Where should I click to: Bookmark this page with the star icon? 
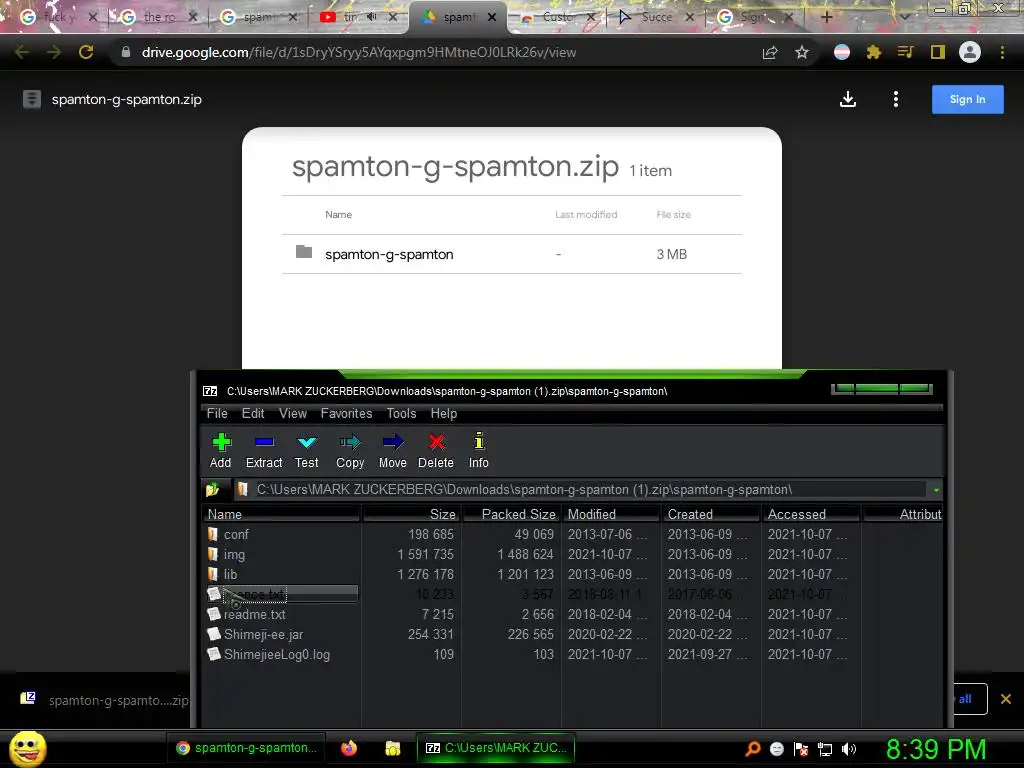pos(802,52)
